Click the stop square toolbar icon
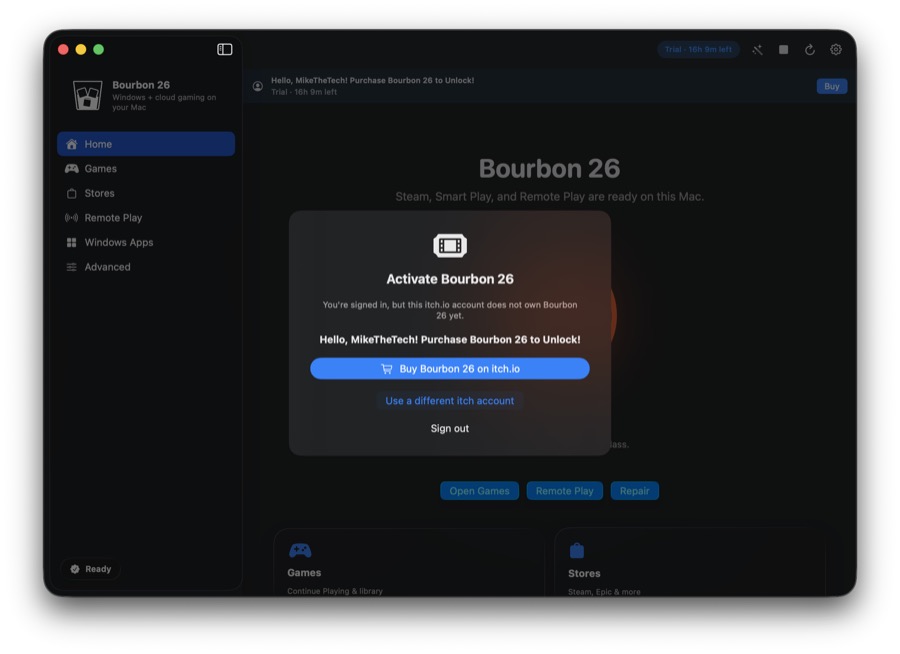 783,50
